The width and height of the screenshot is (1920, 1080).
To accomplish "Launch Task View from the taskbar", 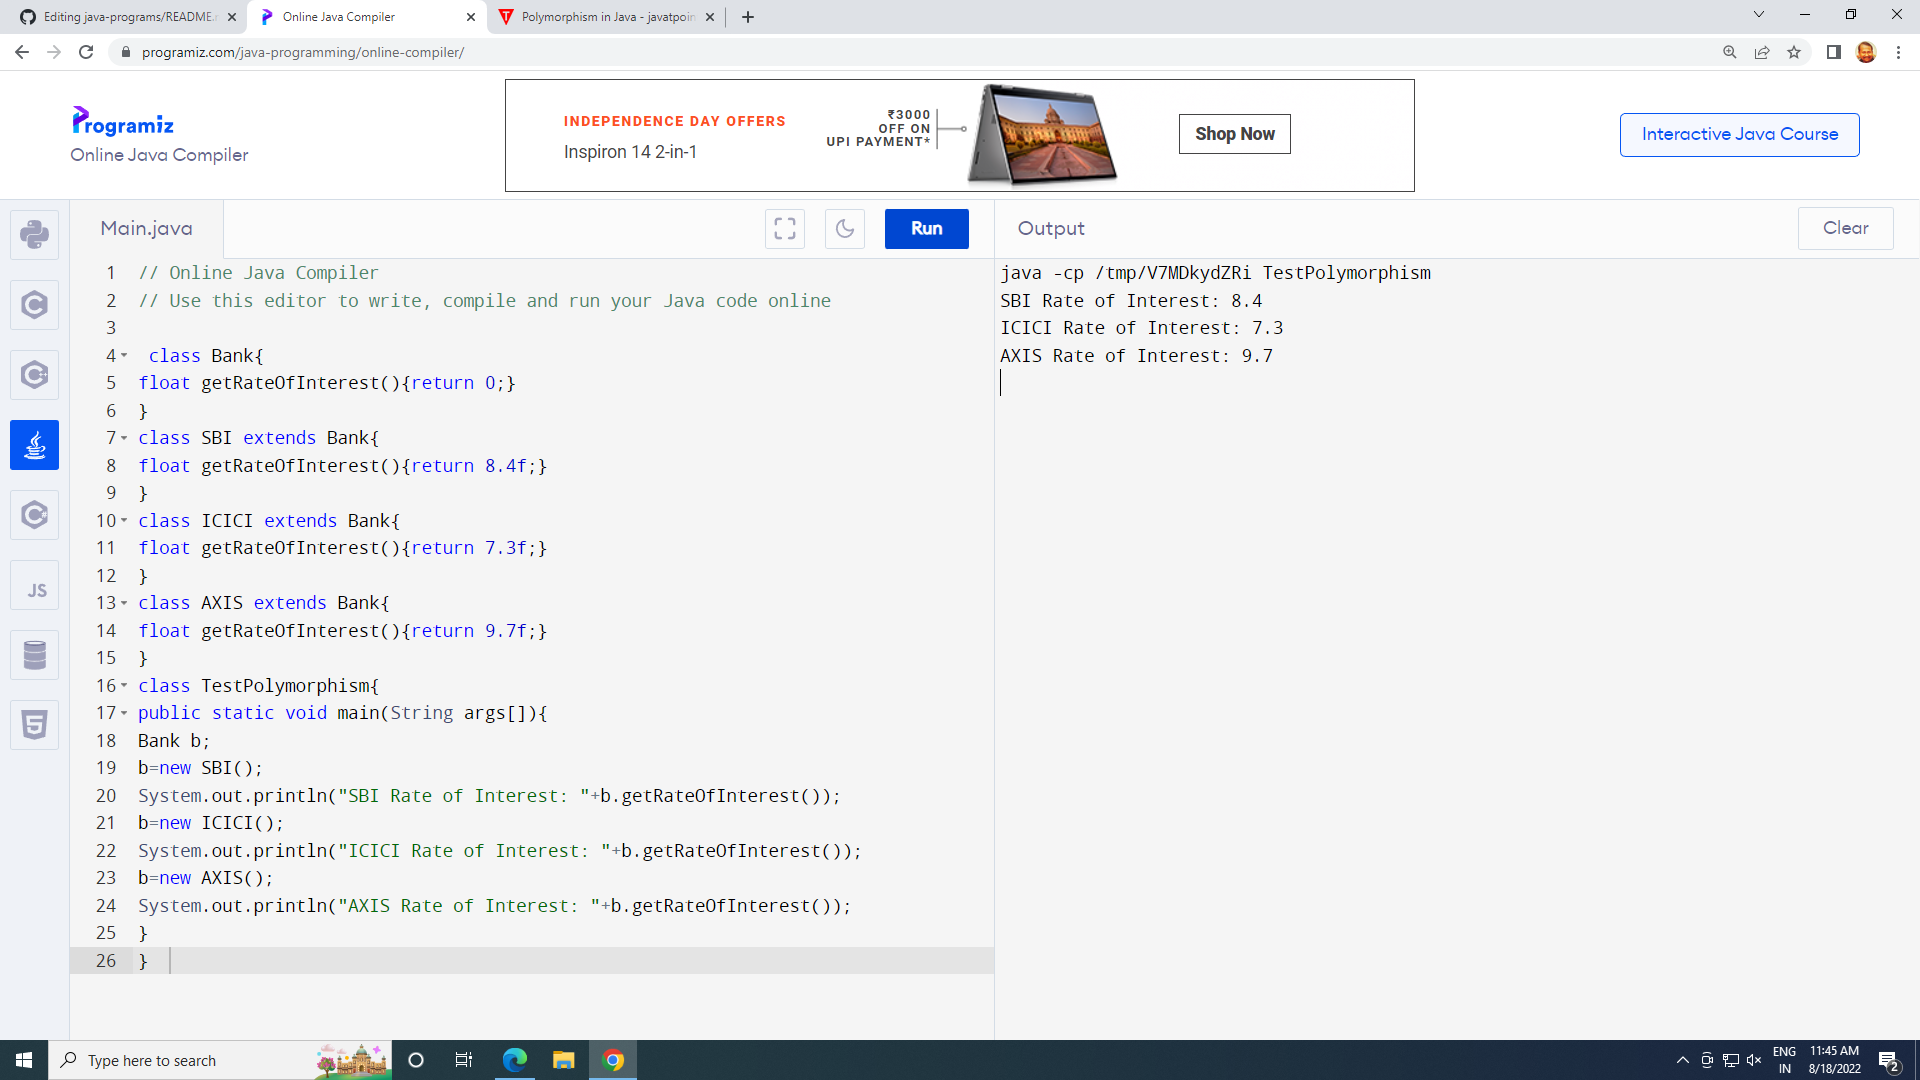I will tap(463, 1059).
